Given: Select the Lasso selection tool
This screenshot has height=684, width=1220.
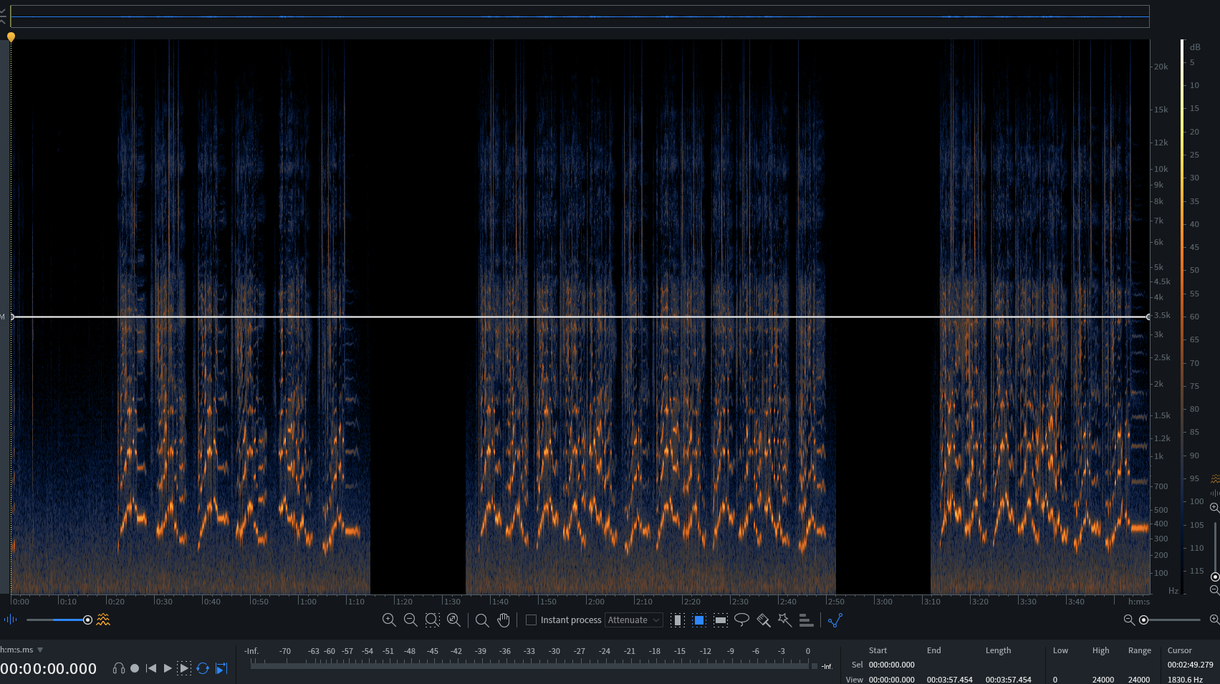Looking at the screenshot, I should click(x=742, y=620).
